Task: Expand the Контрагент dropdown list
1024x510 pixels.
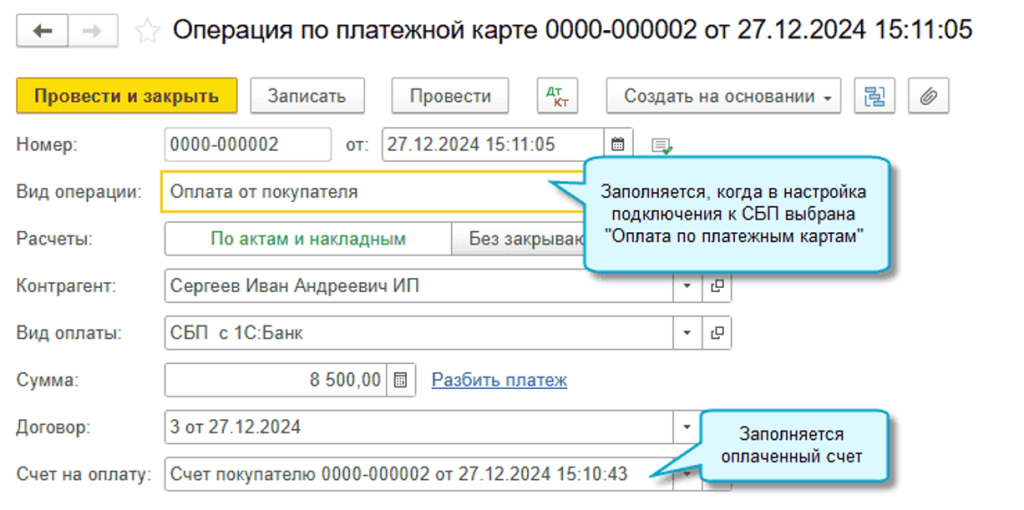Action: point(688,286)
